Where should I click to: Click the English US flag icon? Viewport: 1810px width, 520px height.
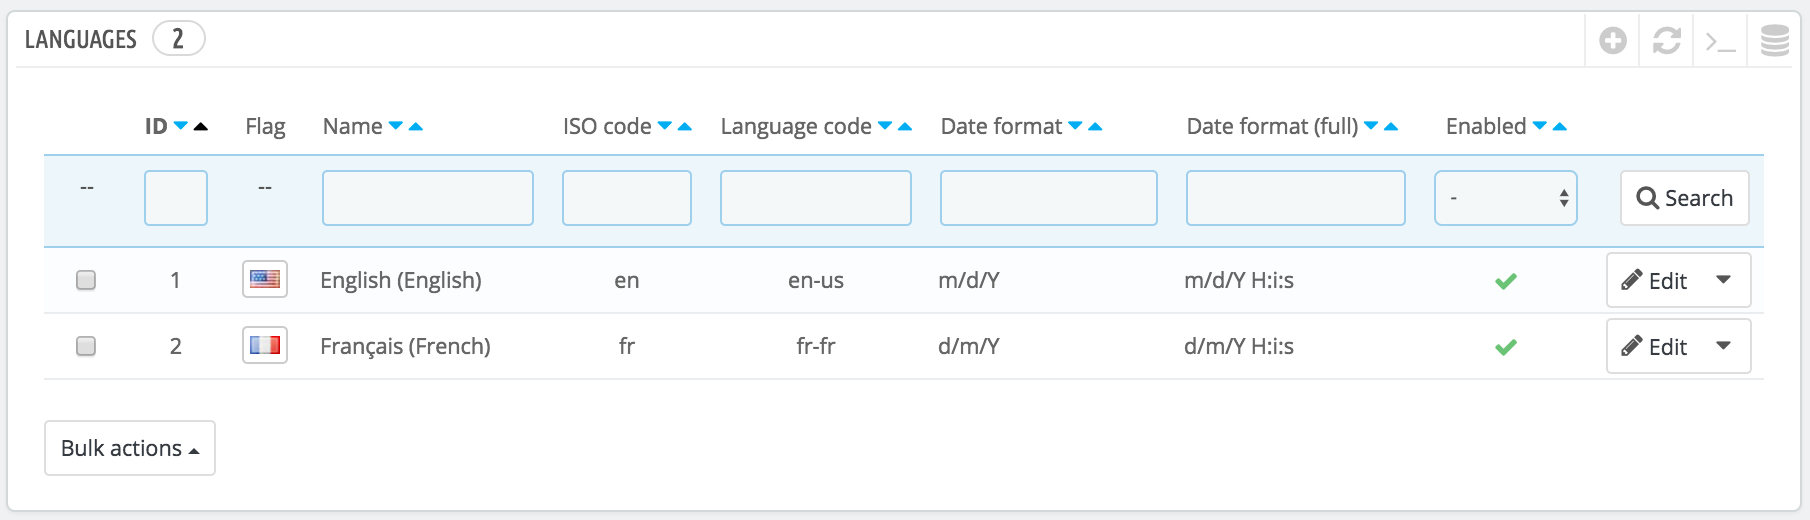[x=265, y=279]
